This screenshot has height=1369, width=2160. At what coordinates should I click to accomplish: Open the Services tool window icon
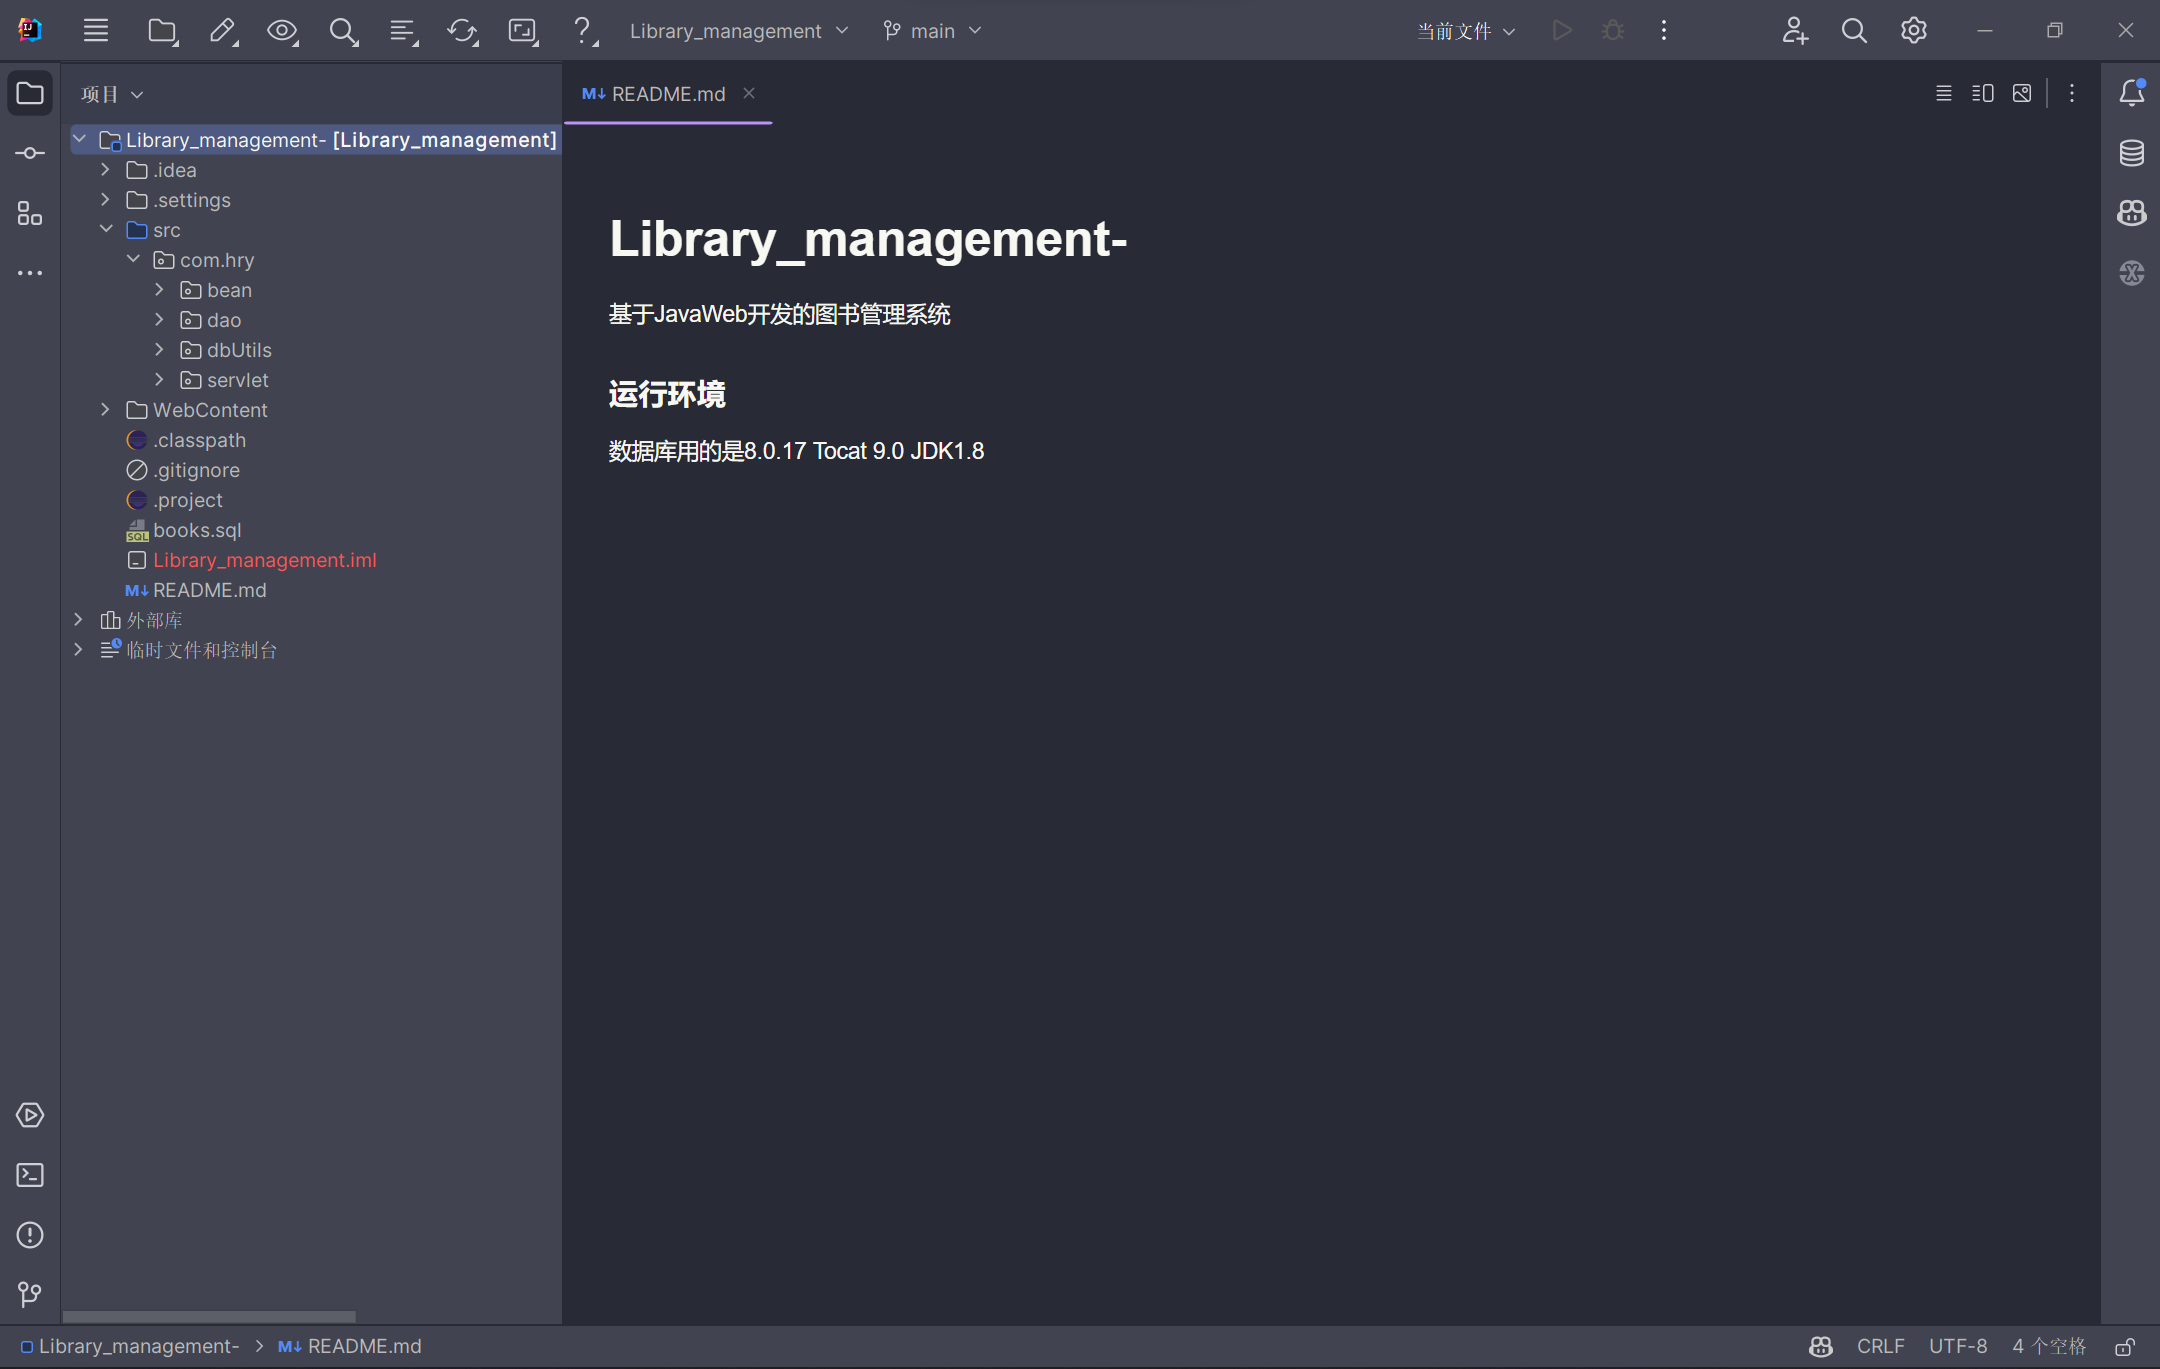[x=30, y=1115]
